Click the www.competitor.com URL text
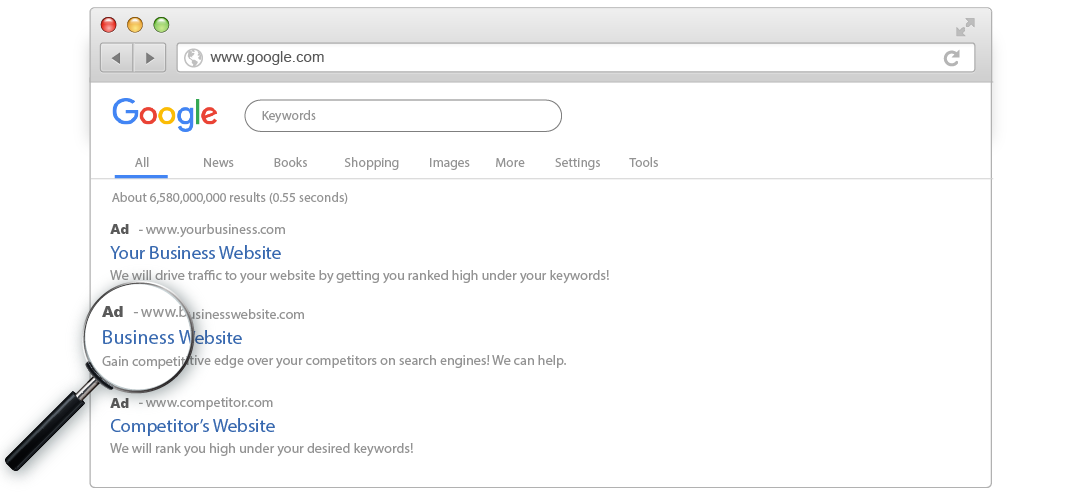 pos(209,403)
